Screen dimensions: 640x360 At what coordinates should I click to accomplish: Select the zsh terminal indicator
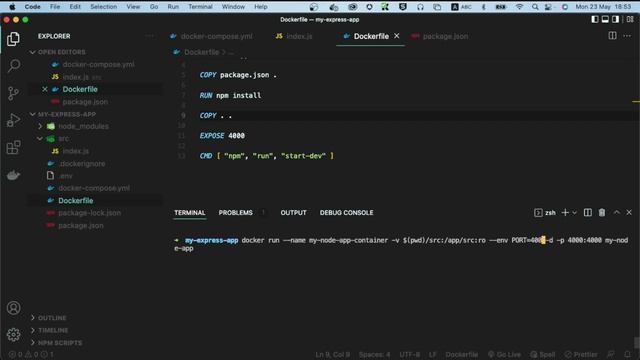[x=545, y=213]
